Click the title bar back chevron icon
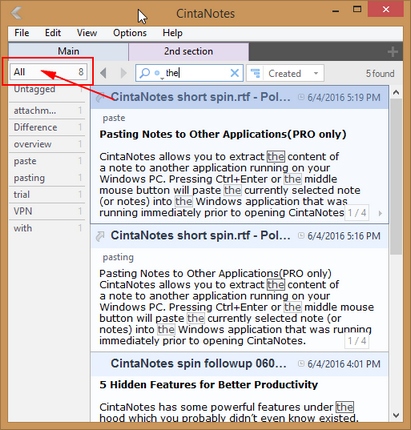This screenshot has height=430, width=411. coord(16,13)
